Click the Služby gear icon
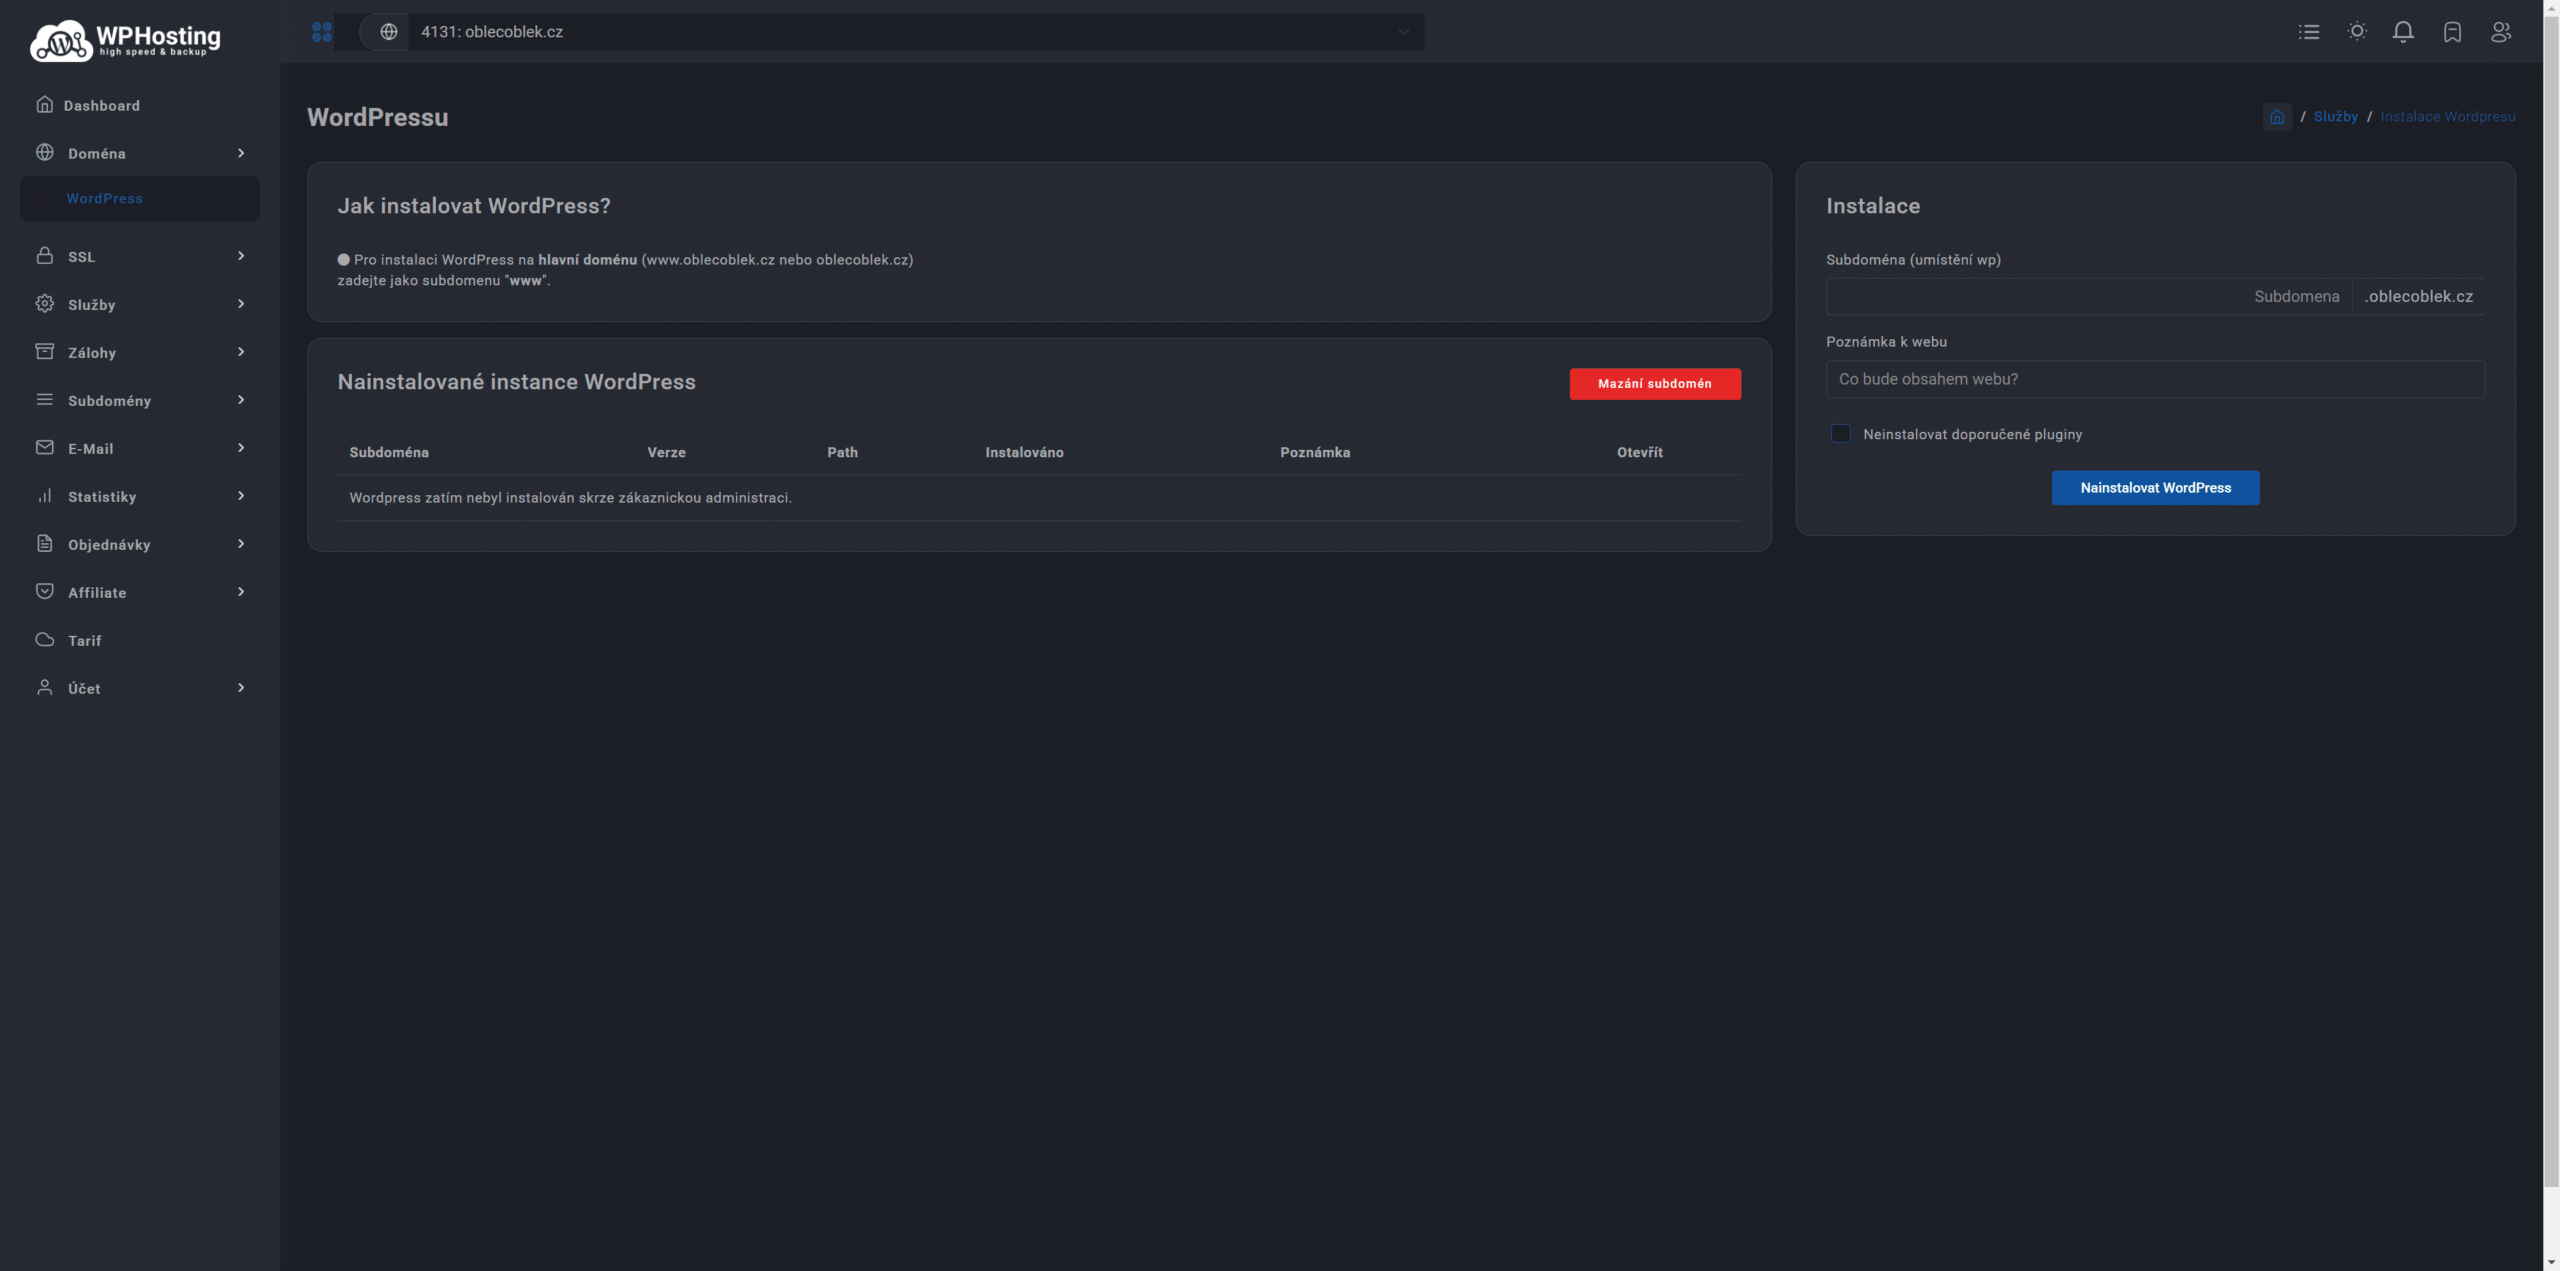Viewport: 2560px width, 1271px height. pos(45,303)
